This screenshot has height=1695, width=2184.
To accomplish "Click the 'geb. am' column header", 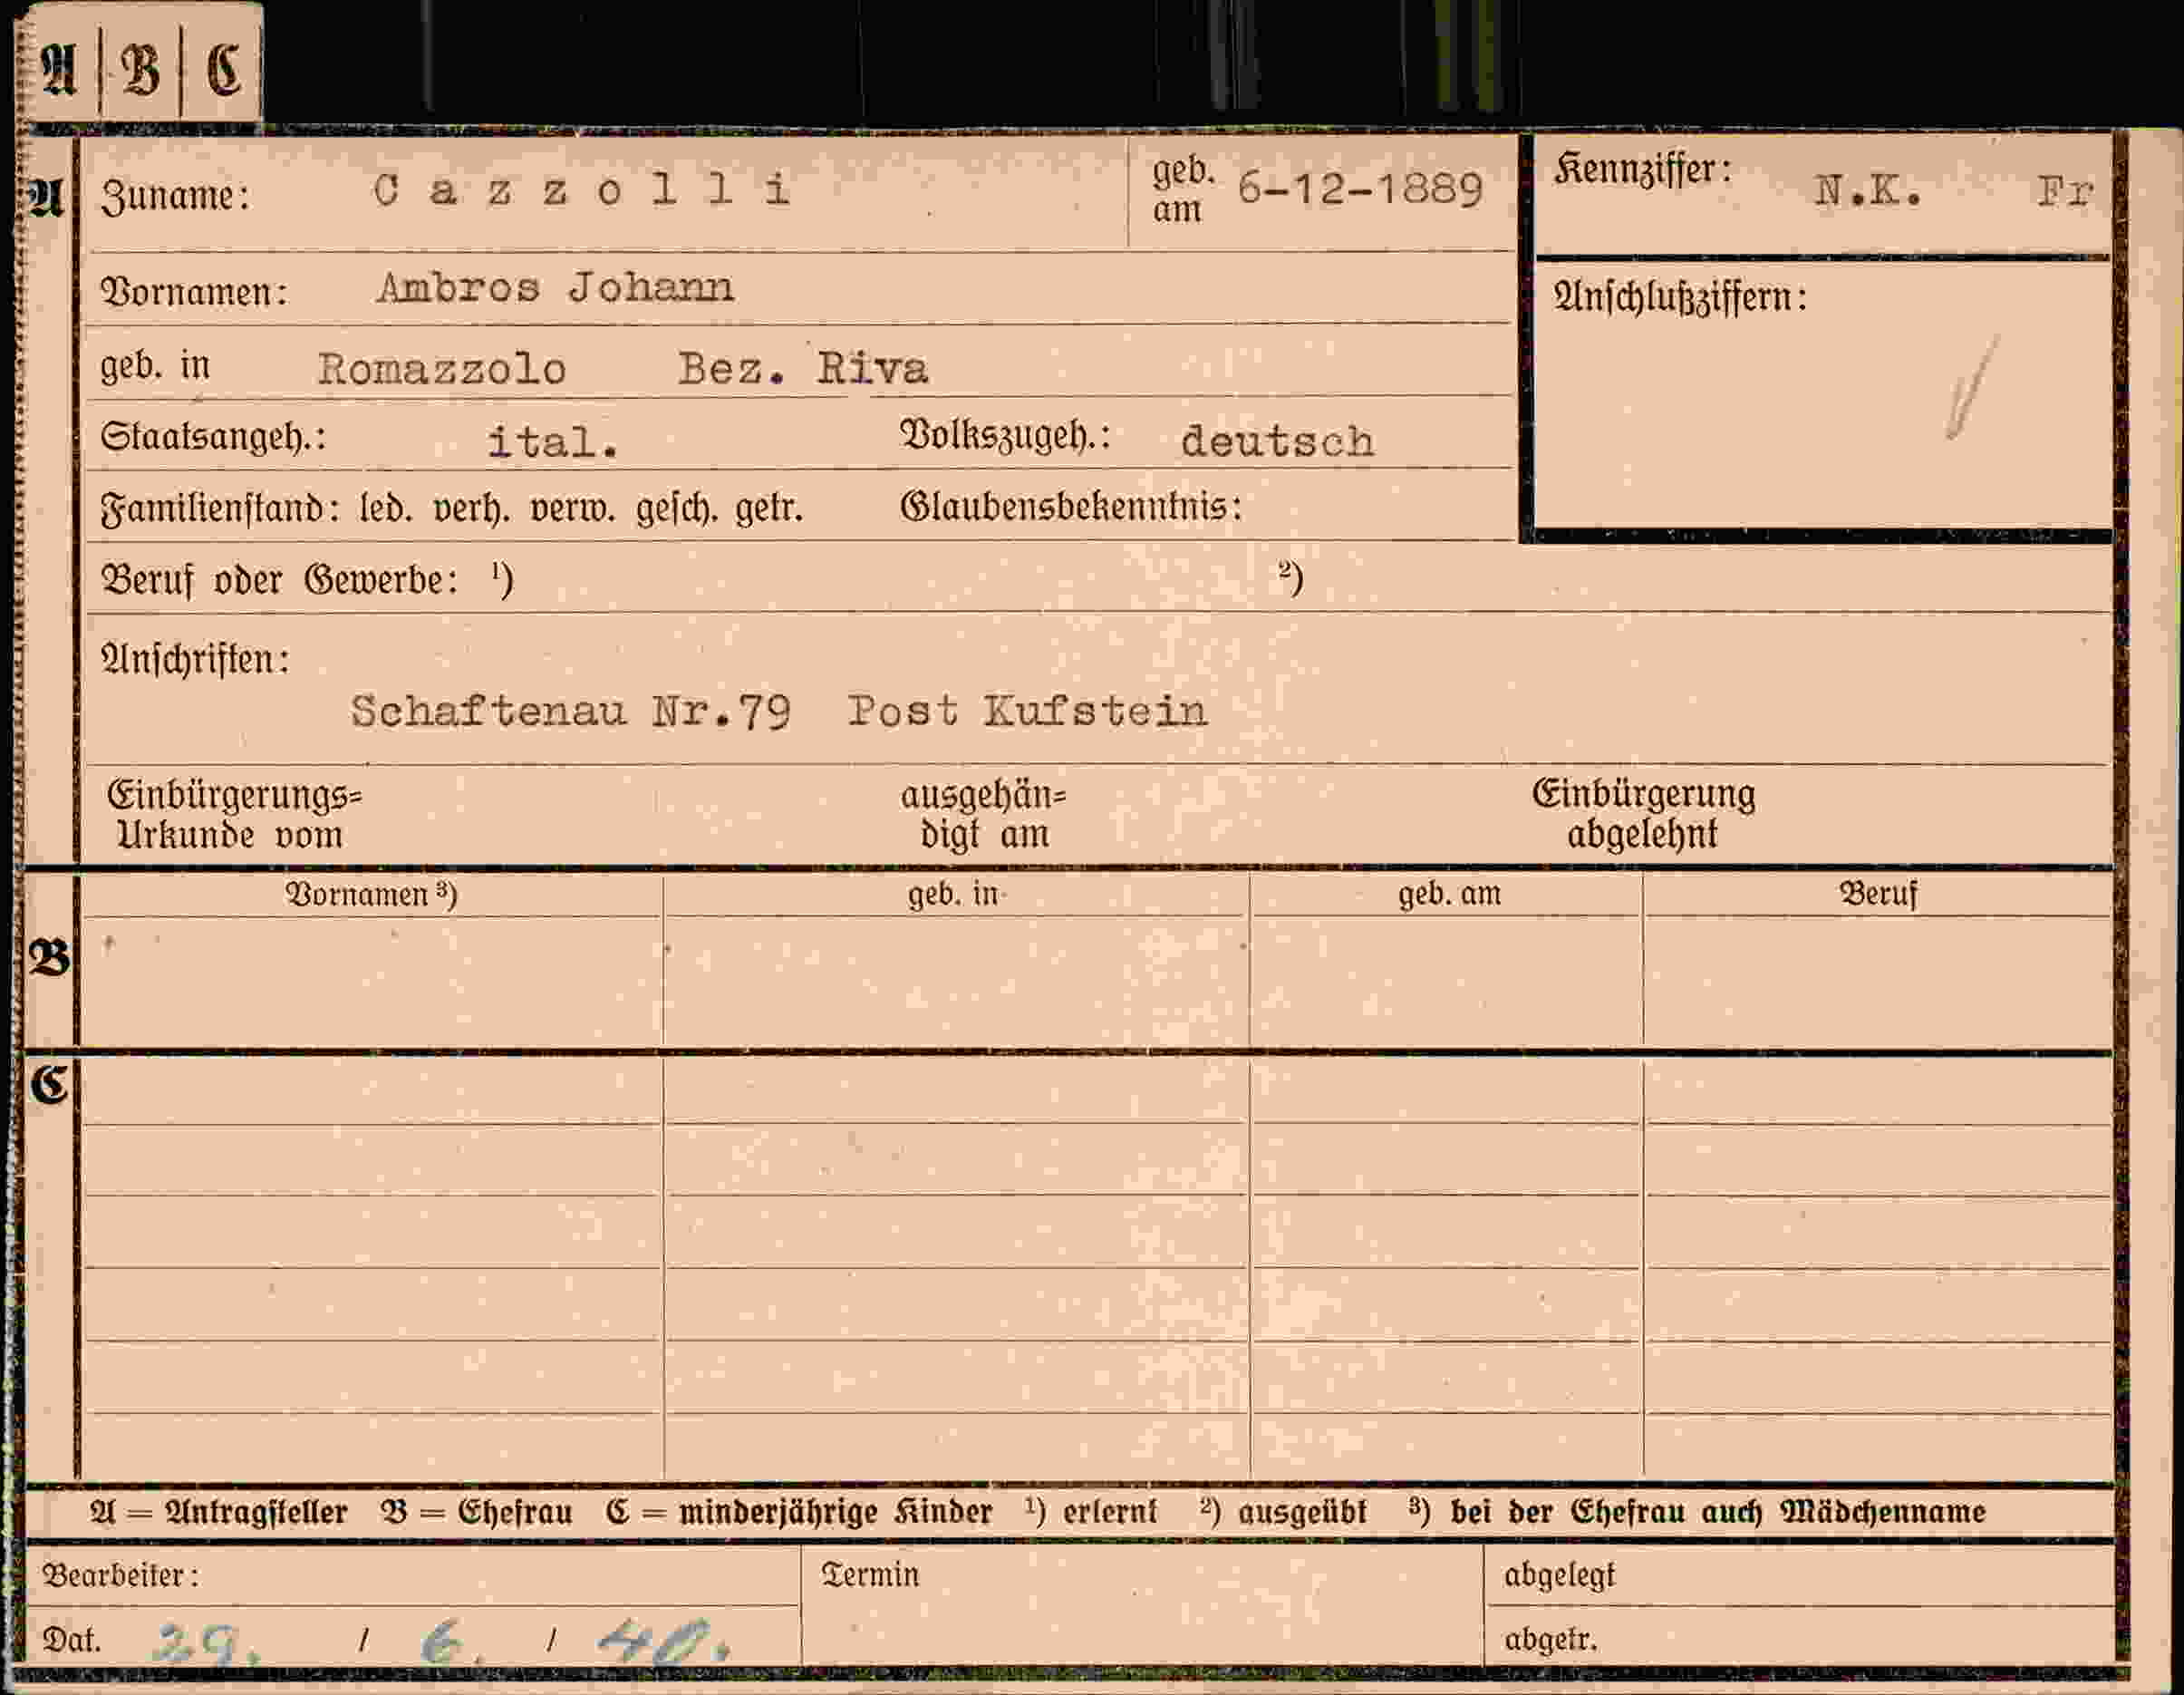I will click(1449, 894).
